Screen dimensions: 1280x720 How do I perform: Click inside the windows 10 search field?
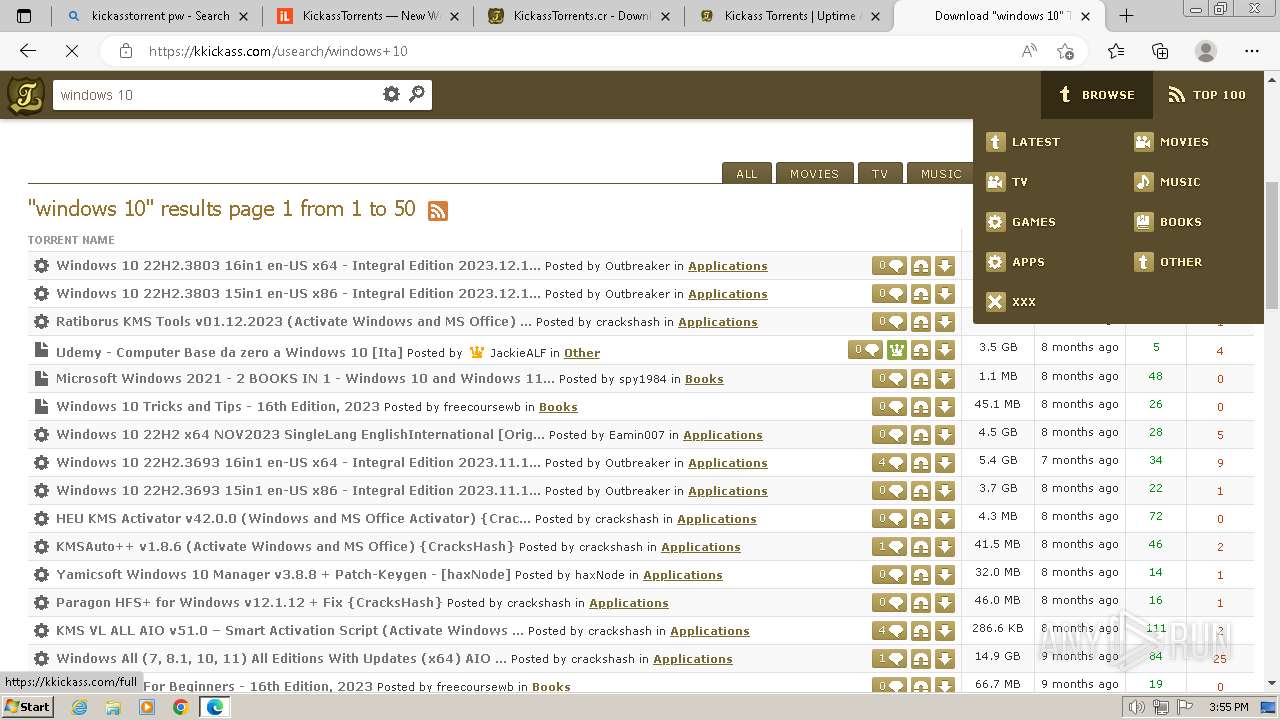(215, 95)
